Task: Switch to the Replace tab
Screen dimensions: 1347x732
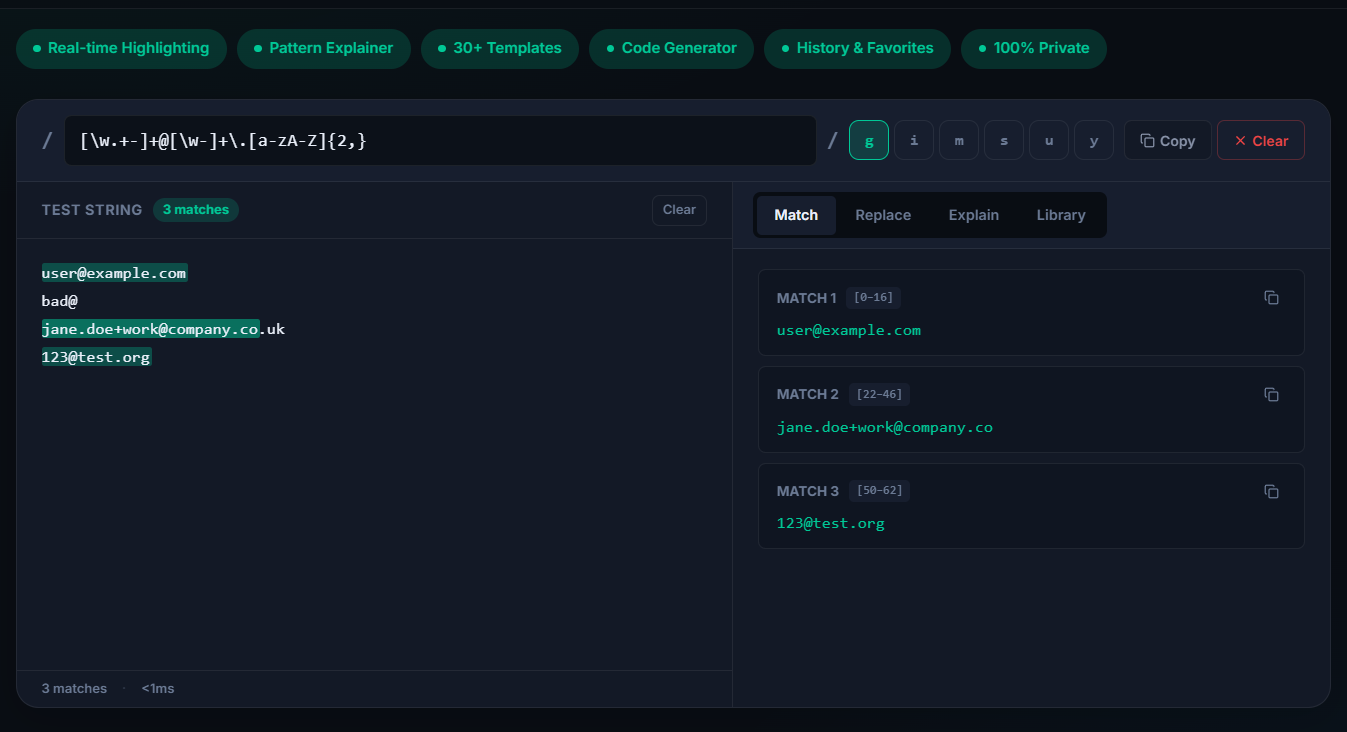Action: tap(883, 215)
